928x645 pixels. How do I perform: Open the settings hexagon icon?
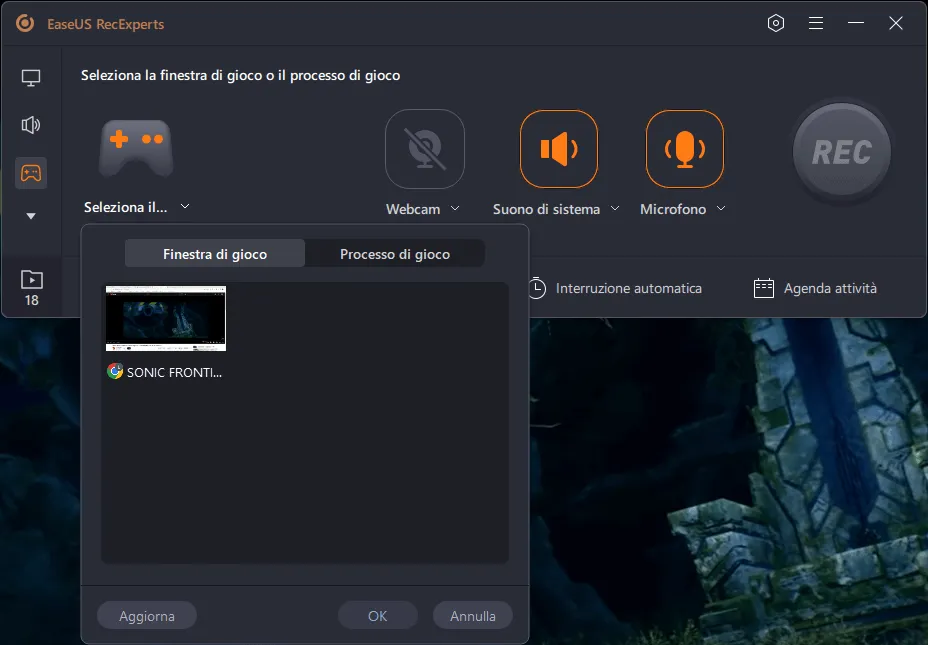[x=776, y=23]
